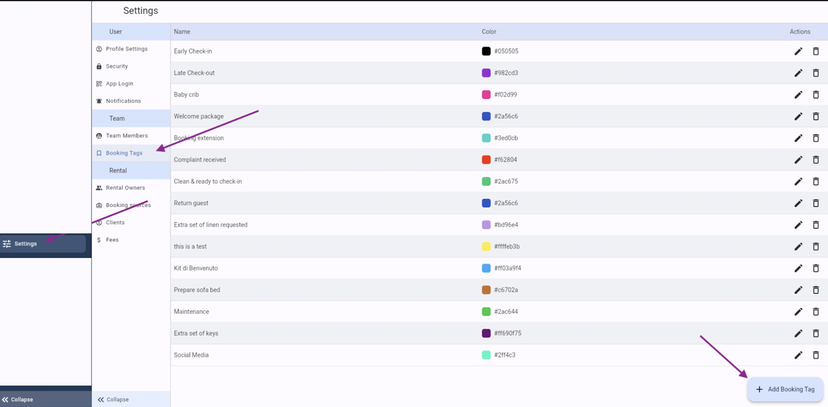Click red swatch for Complaint received

(x=486, y=159)
